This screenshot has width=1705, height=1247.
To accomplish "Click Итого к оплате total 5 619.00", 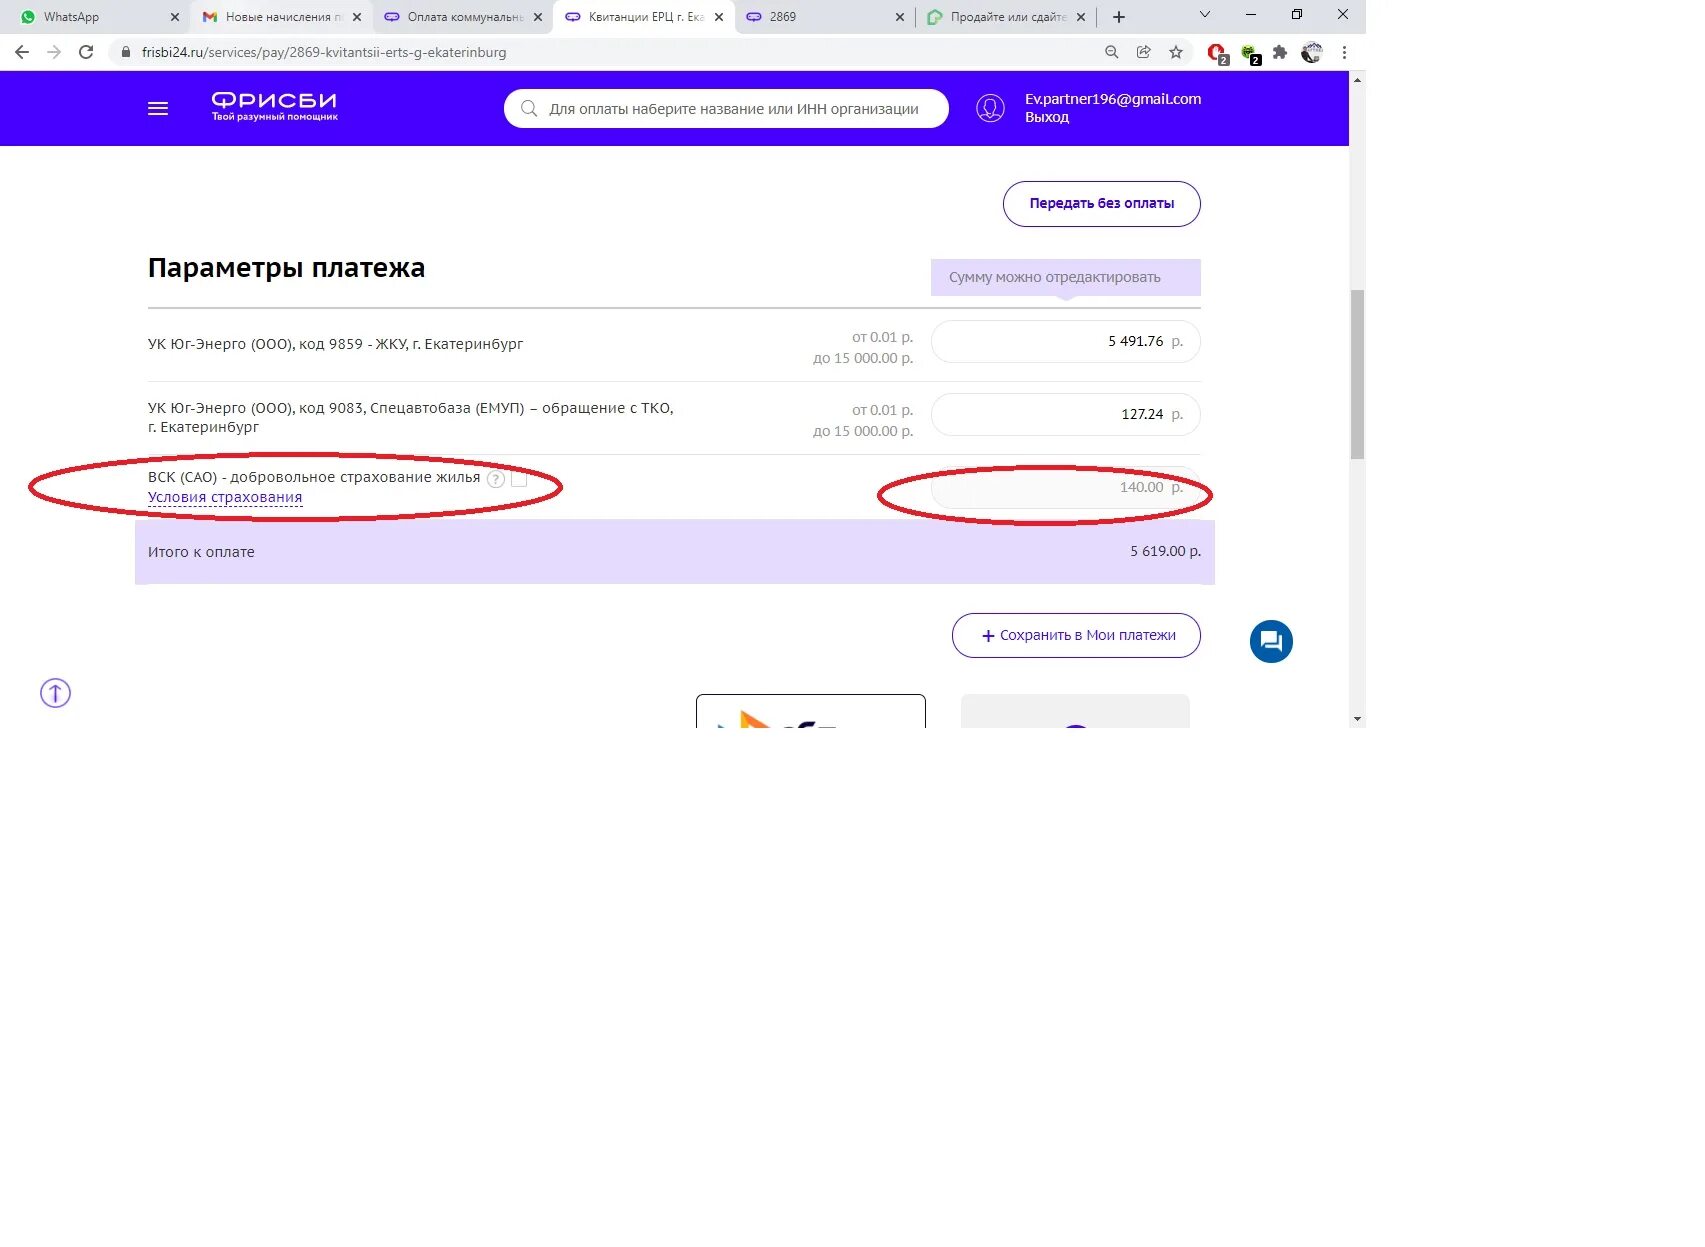I will tap(1166, 551).
